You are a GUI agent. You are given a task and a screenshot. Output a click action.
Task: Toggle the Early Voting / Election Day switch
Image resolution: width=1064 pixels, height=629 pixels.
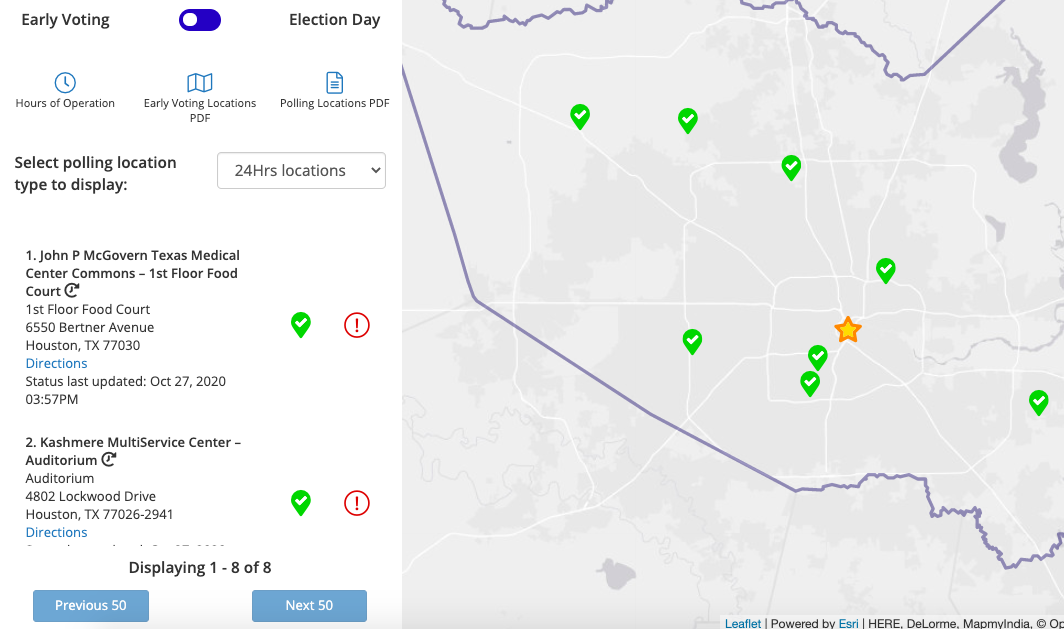click(200, 20)
